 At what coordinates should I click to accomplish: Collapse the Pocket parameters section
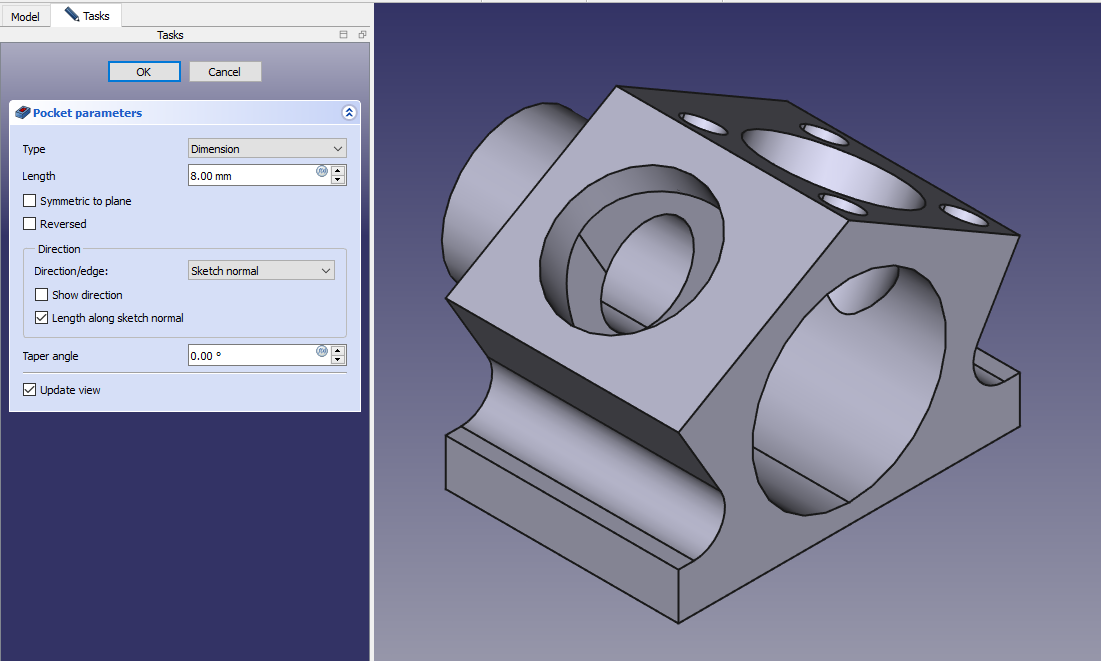pos(348,113)
